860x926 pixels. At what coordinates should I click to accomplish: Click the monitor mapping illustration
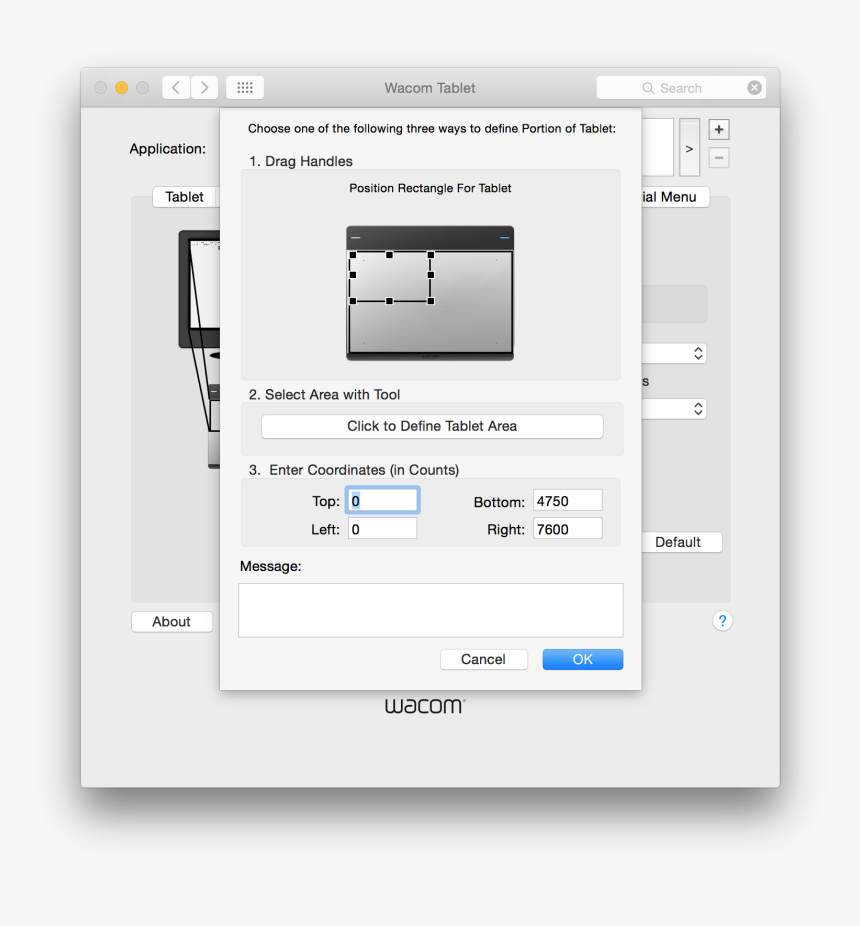[x=199, y=348]
